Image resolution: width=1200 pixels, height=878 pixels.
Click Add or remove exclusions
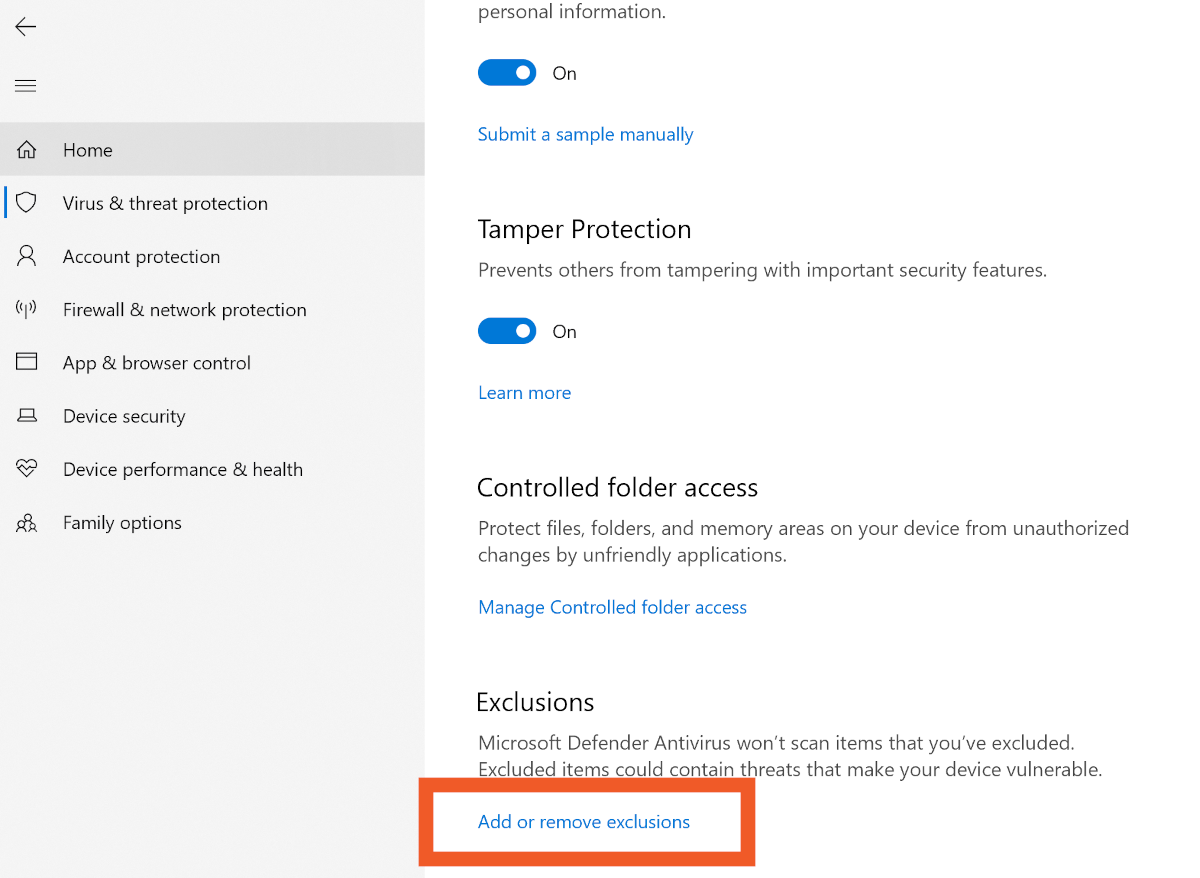coord(584,822)
